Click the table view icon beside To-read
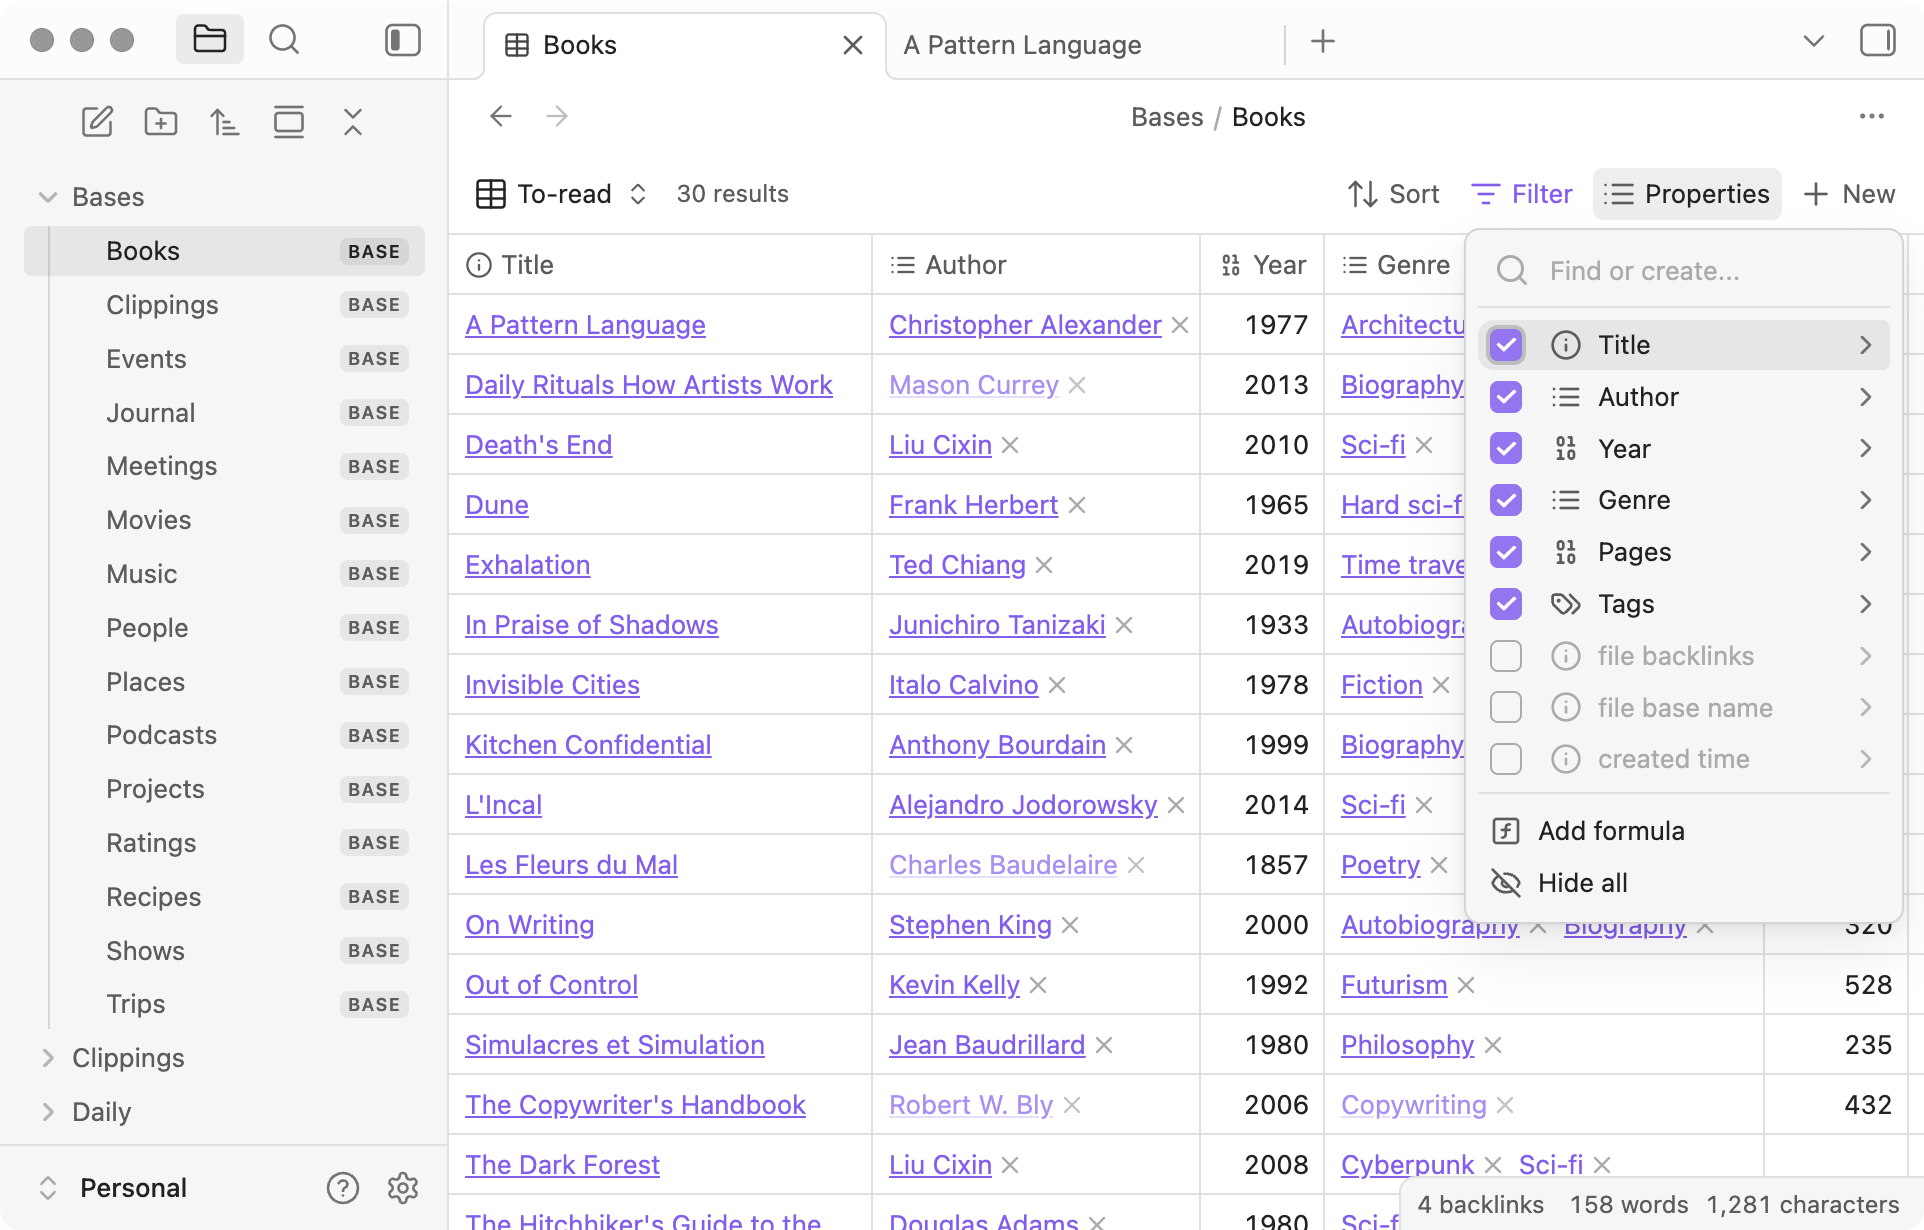The width and height of the screenshot is (1924, 1230). coord(490,194)
